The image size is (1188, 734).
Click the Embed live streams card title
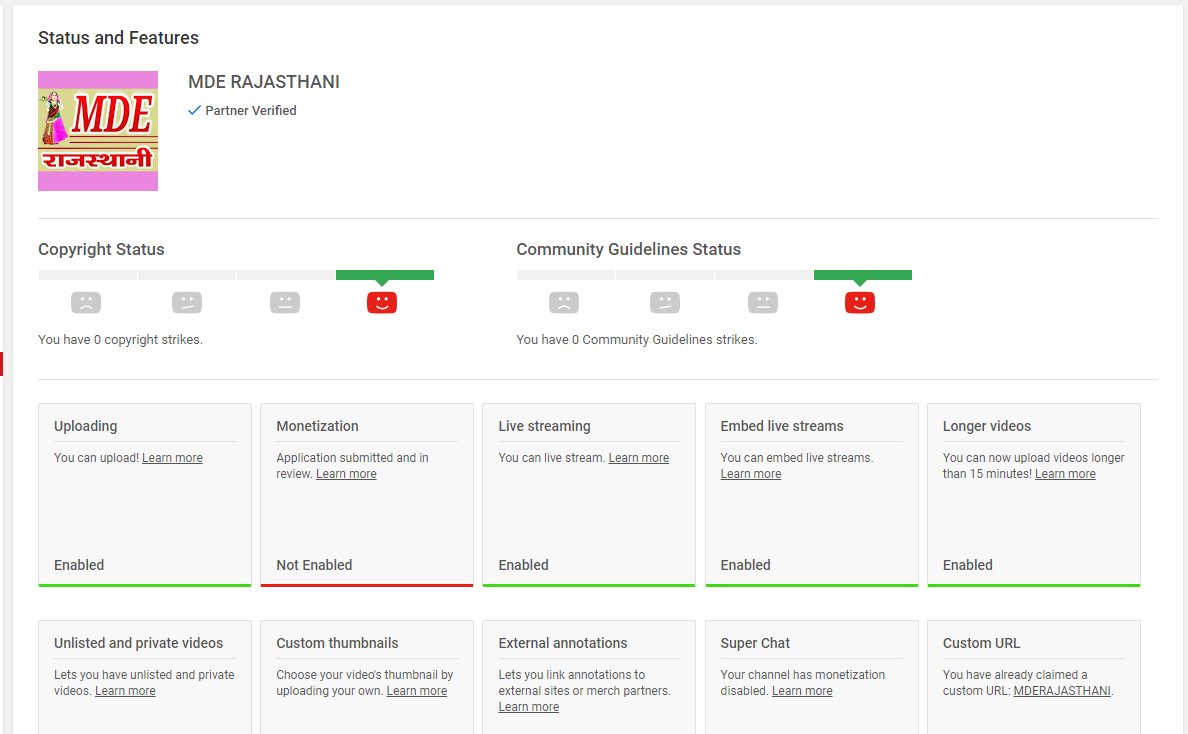(x=782, y=426)
